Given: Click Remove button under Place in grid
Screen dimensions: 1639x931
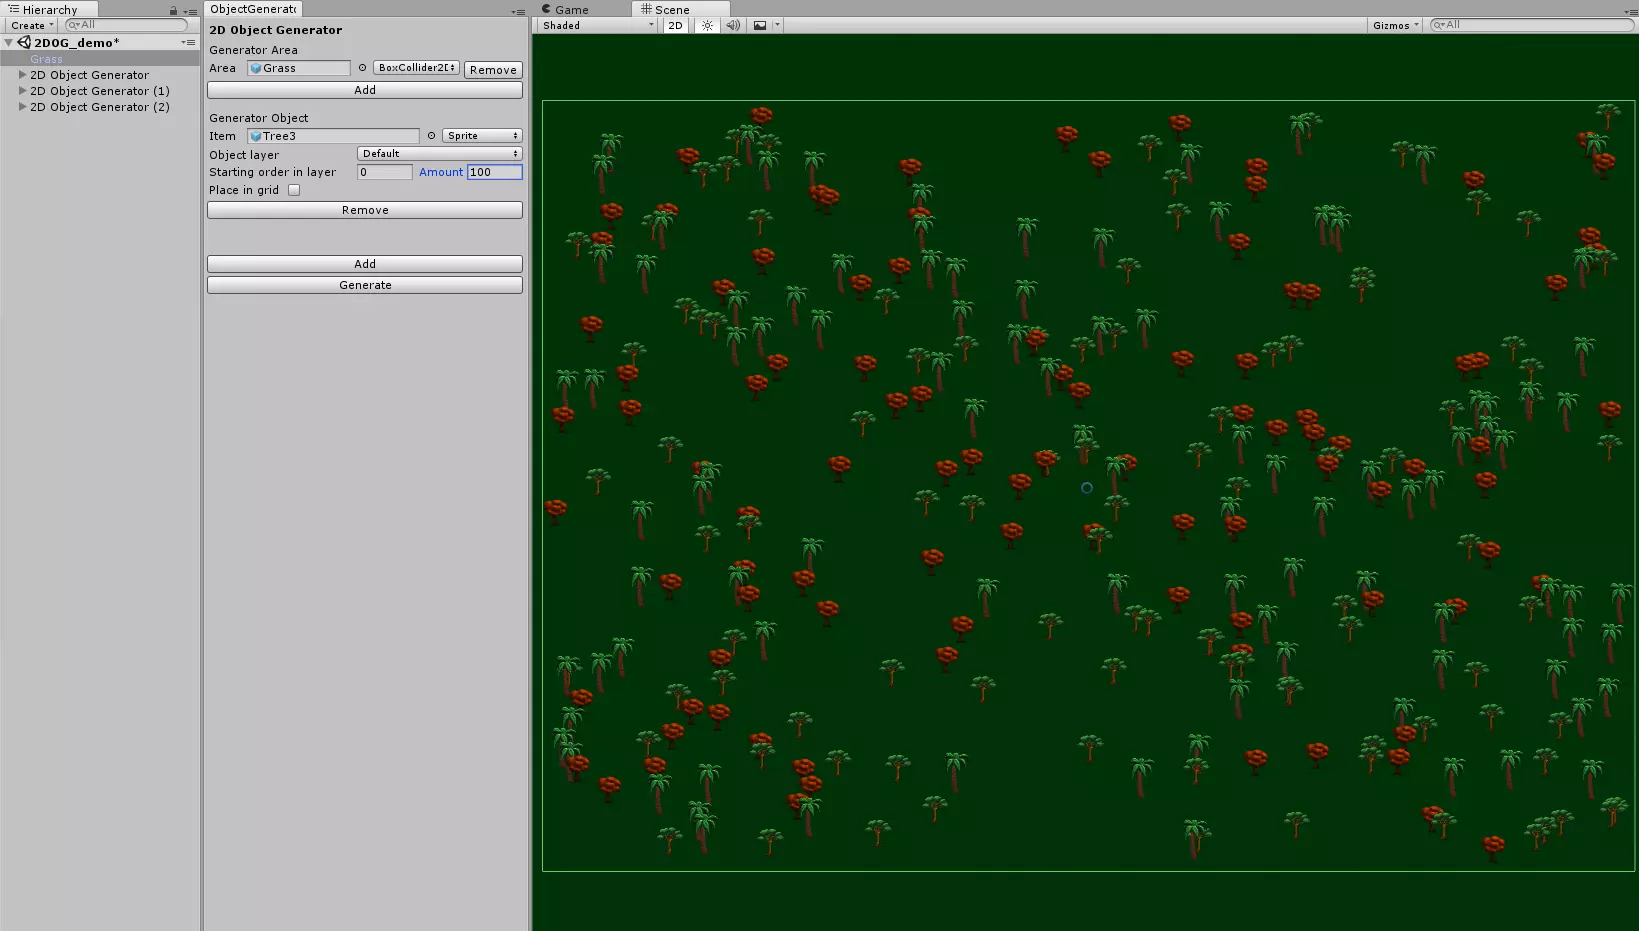Looking at the screenshot, I should click(x=365, y=210).
